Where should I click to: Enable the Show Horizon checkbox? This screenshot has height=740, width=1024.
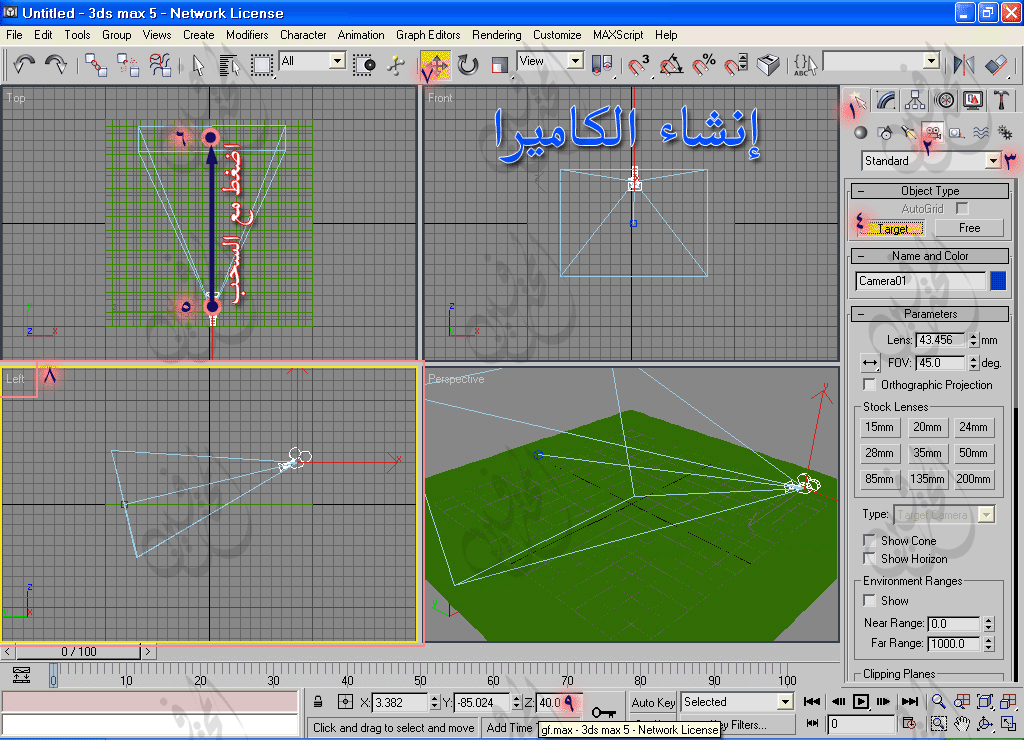pos(869,558)
